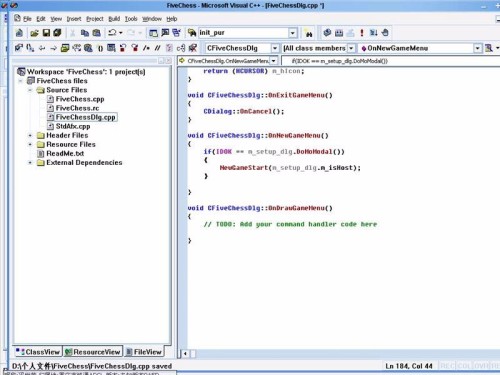This screenshot has width=500, height=375.
Task: Switch to the ClassView tab
Action: pyautogui.click(x=38, y=352)
